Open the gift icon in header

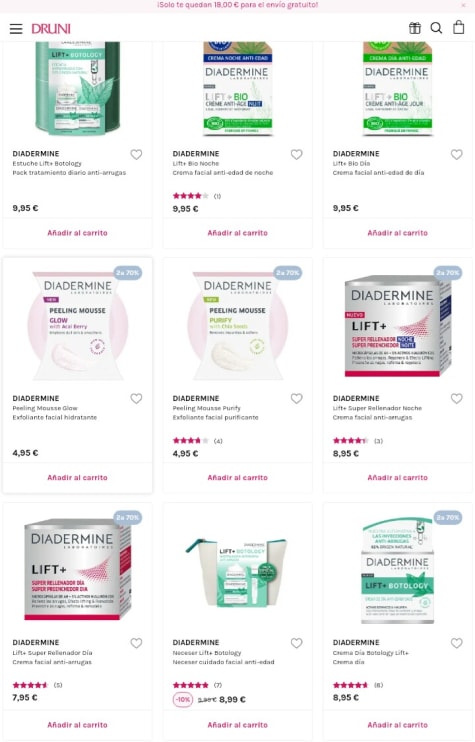(x=414, y=28)
